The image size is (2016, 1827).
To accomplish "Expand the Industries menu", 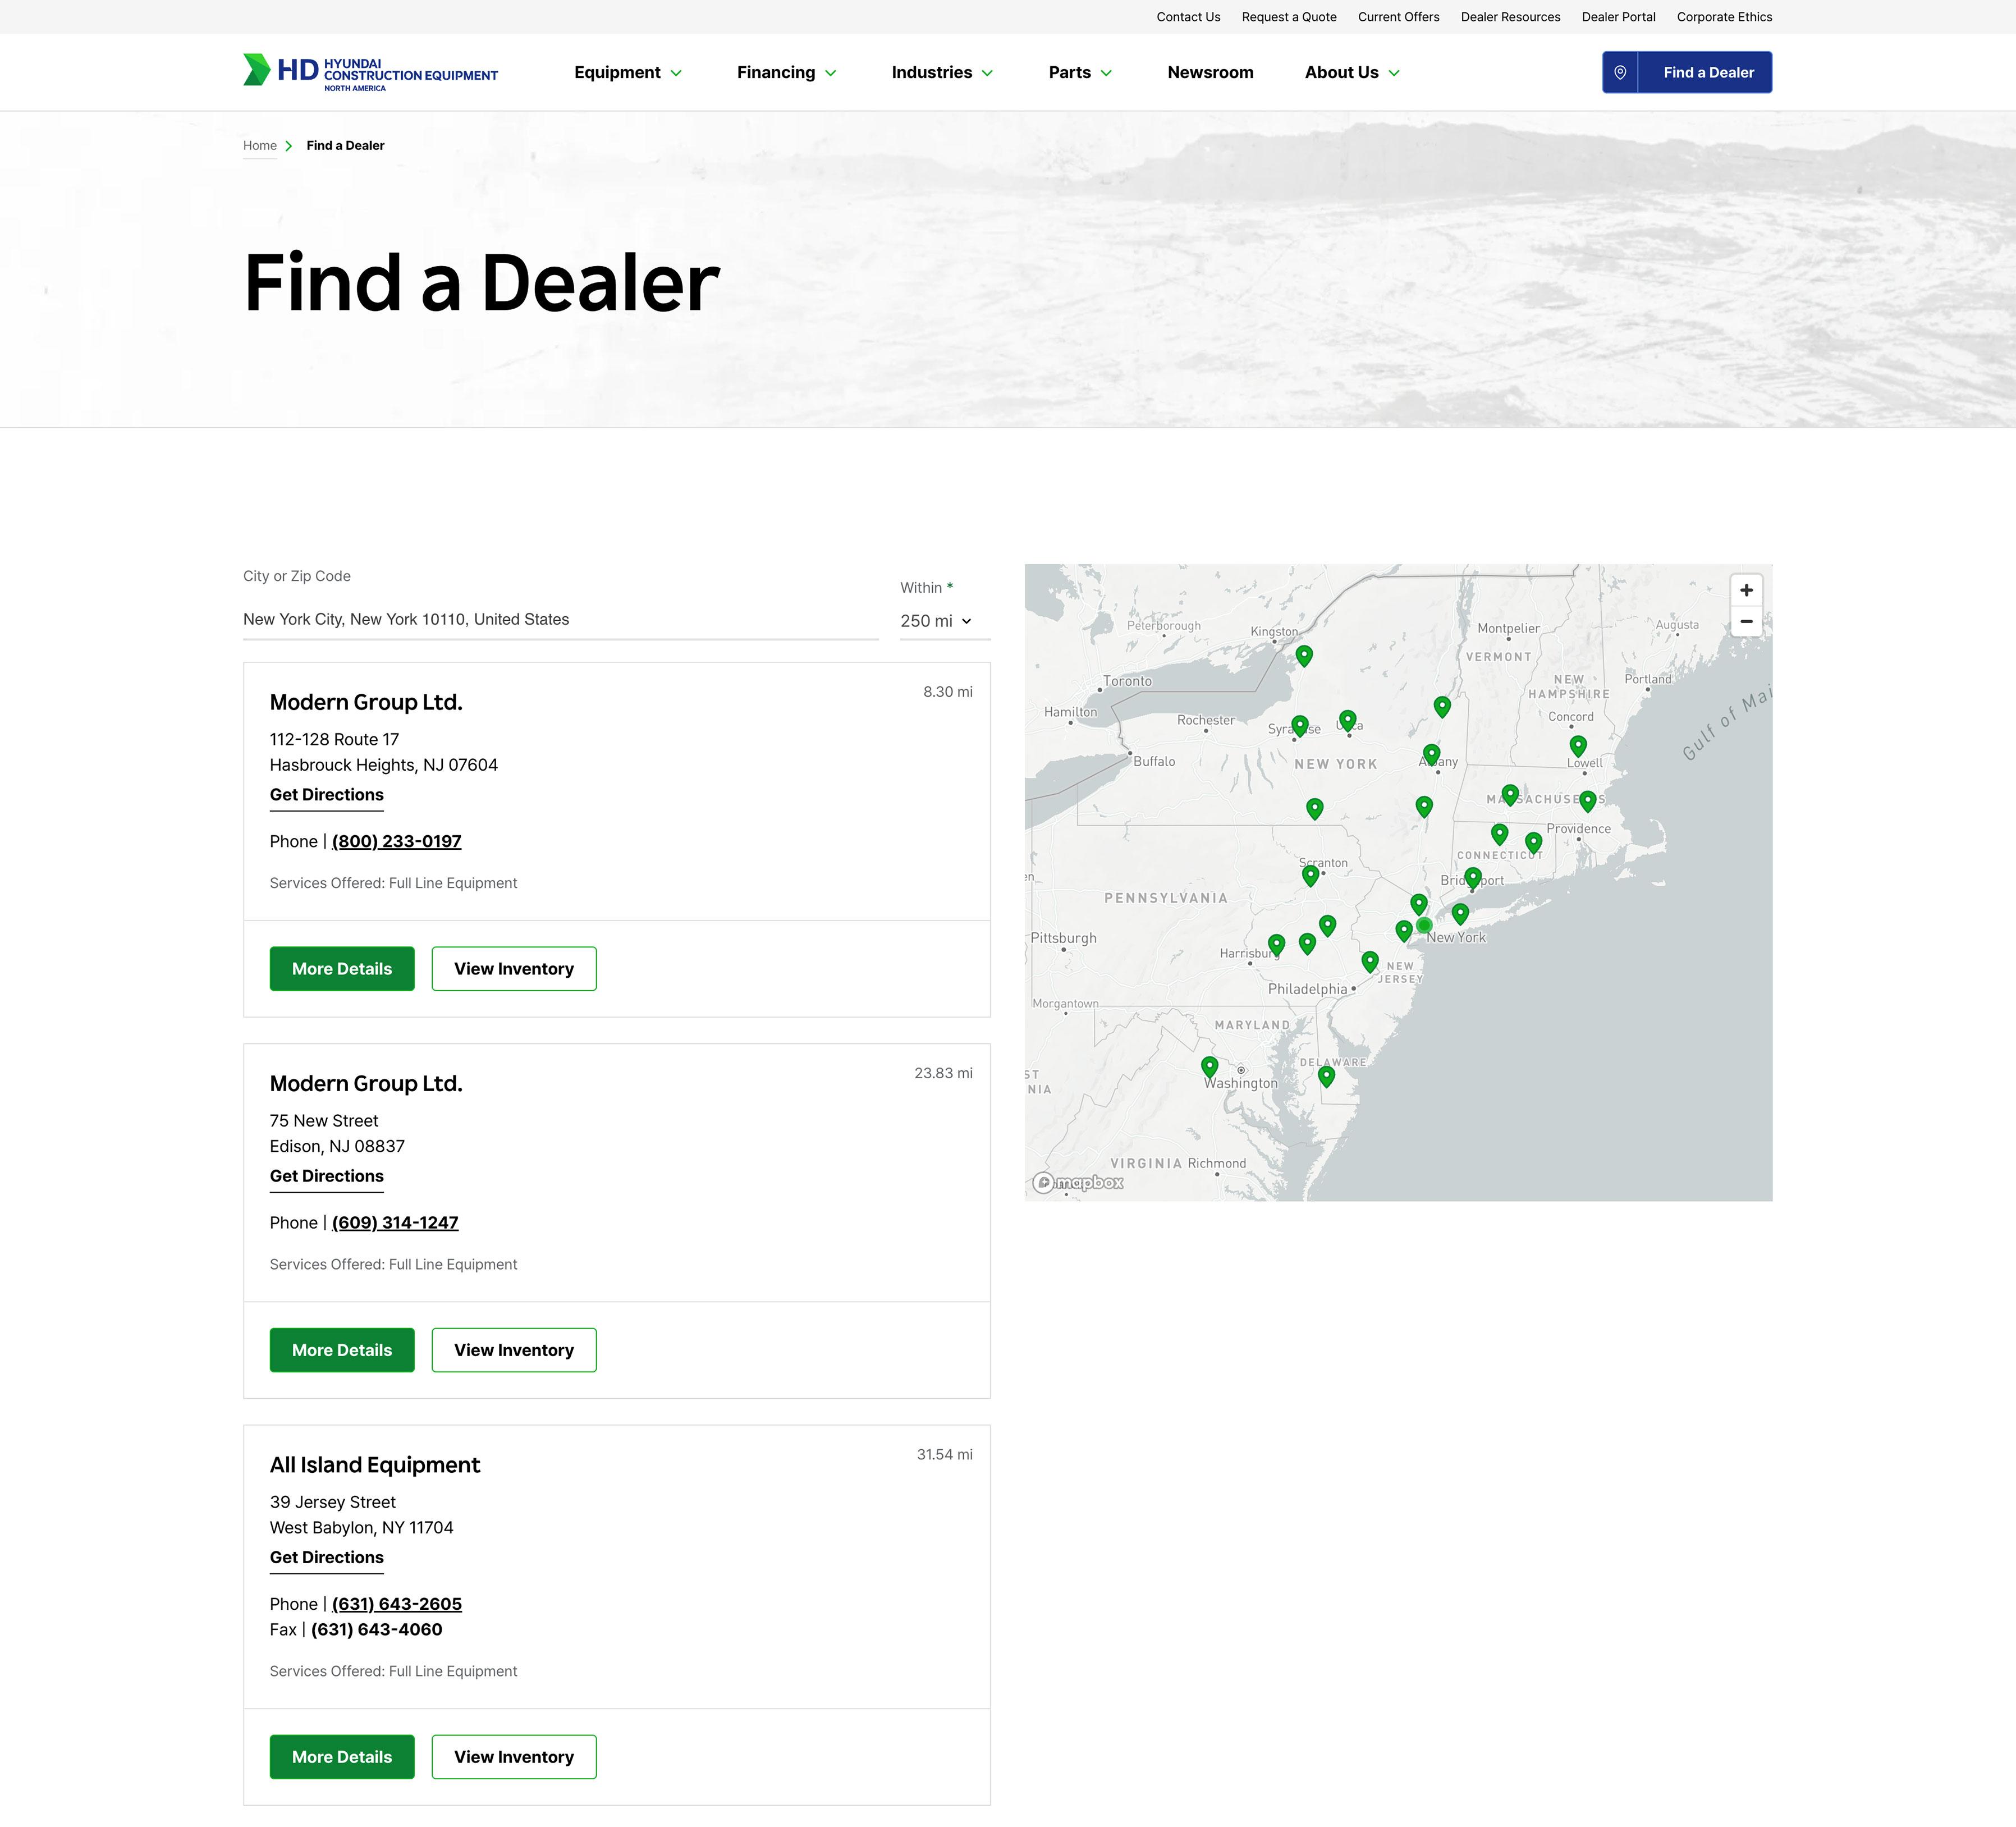I will coord(943,72).
